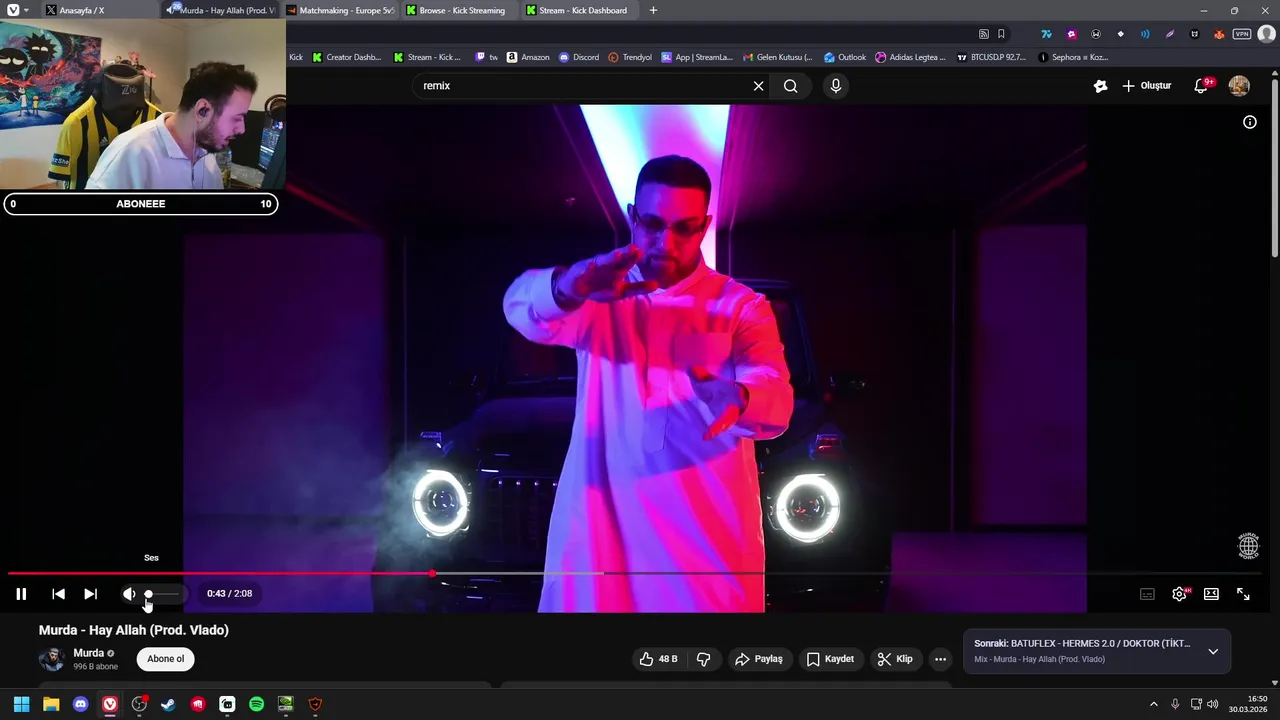Open File Explorer from taskbar
1280x720 pixels.
[x=51, y=704]
